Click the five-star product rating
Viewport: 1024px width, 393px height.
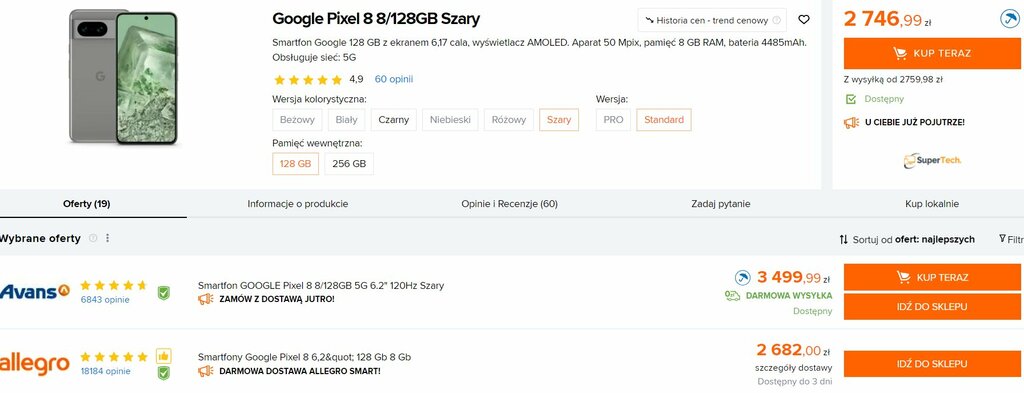[x=308, y=80]
